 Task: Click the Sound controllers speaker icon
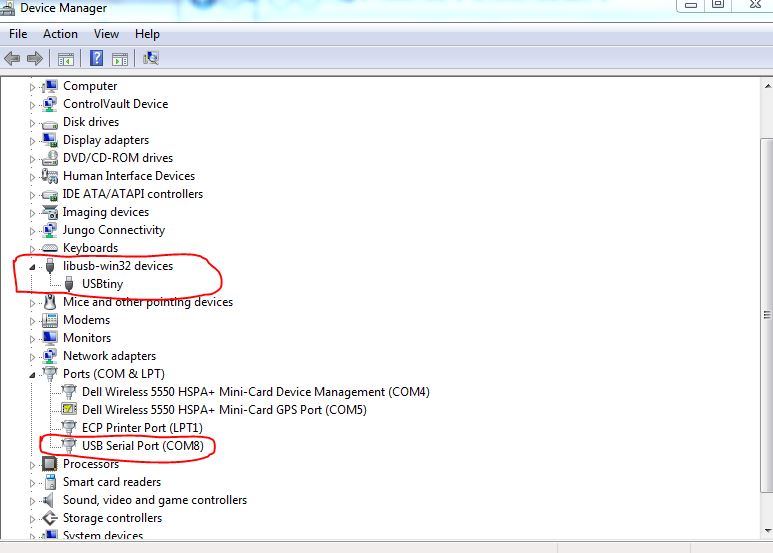[48, 500]
